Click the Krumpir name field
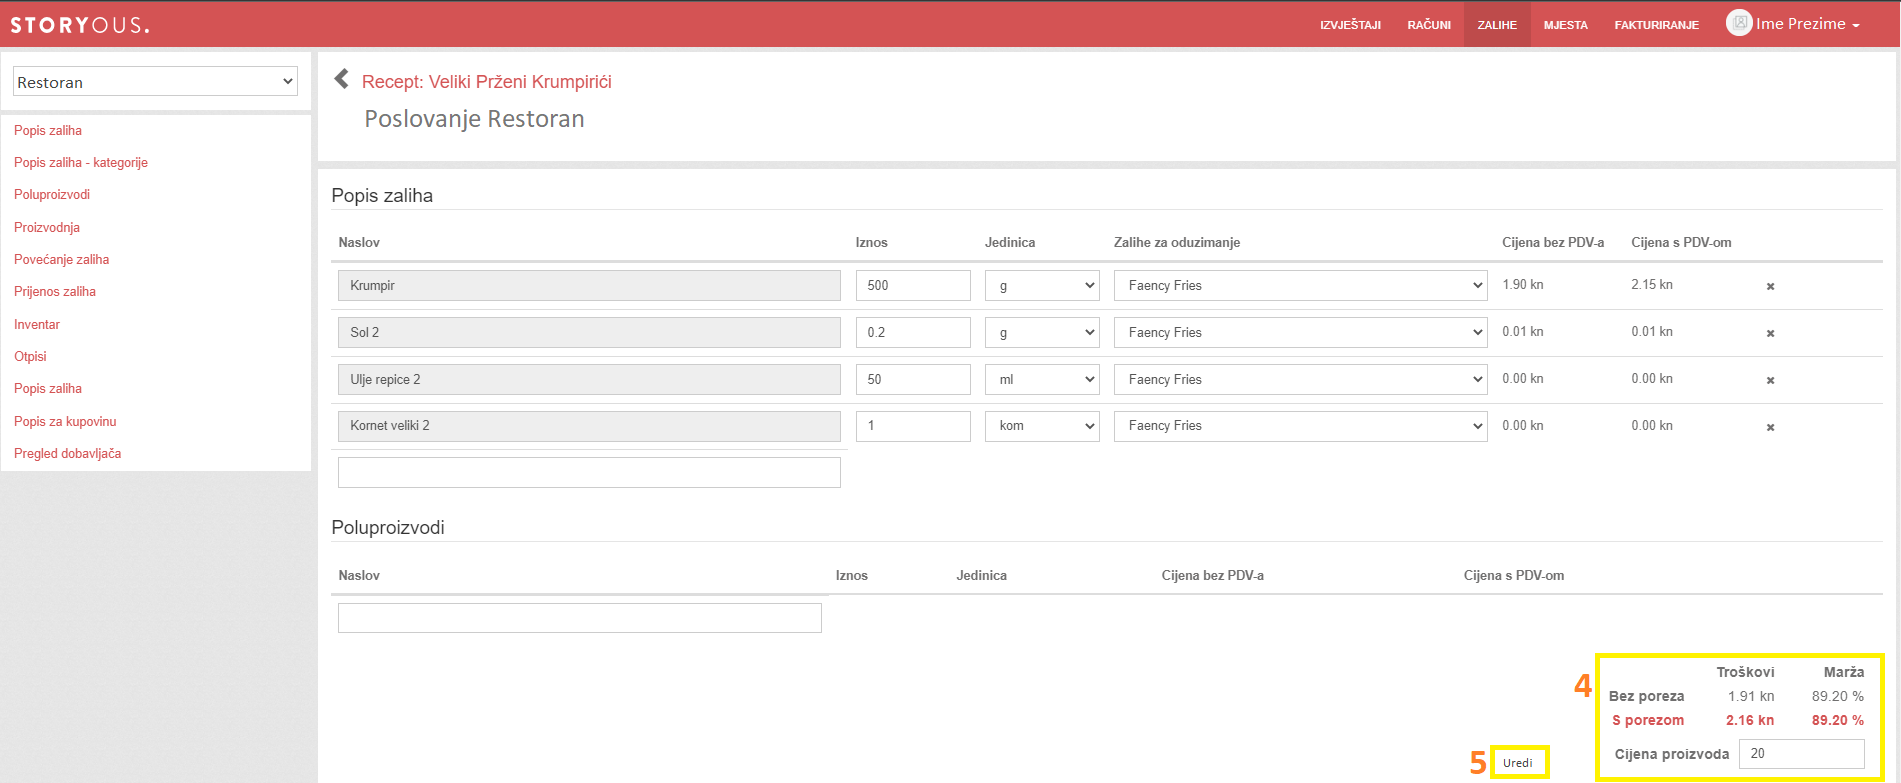 coord(589,285)
